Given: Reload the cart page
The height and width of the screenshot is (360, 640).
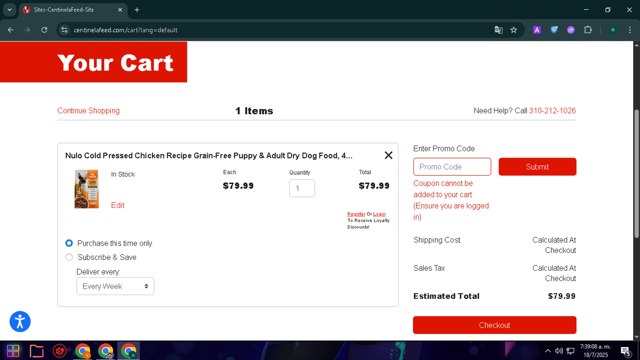Looking at the screenshot, I should pyautogui.click(x=44, y=30).
